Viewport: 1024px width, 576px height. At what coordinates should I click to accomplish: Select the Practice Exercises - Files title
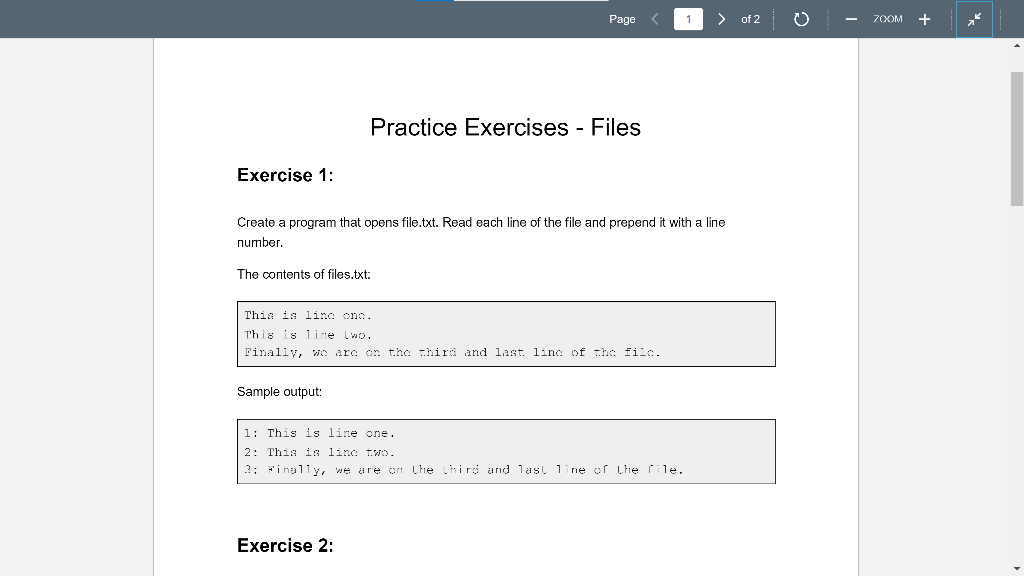tap(505, 127)
